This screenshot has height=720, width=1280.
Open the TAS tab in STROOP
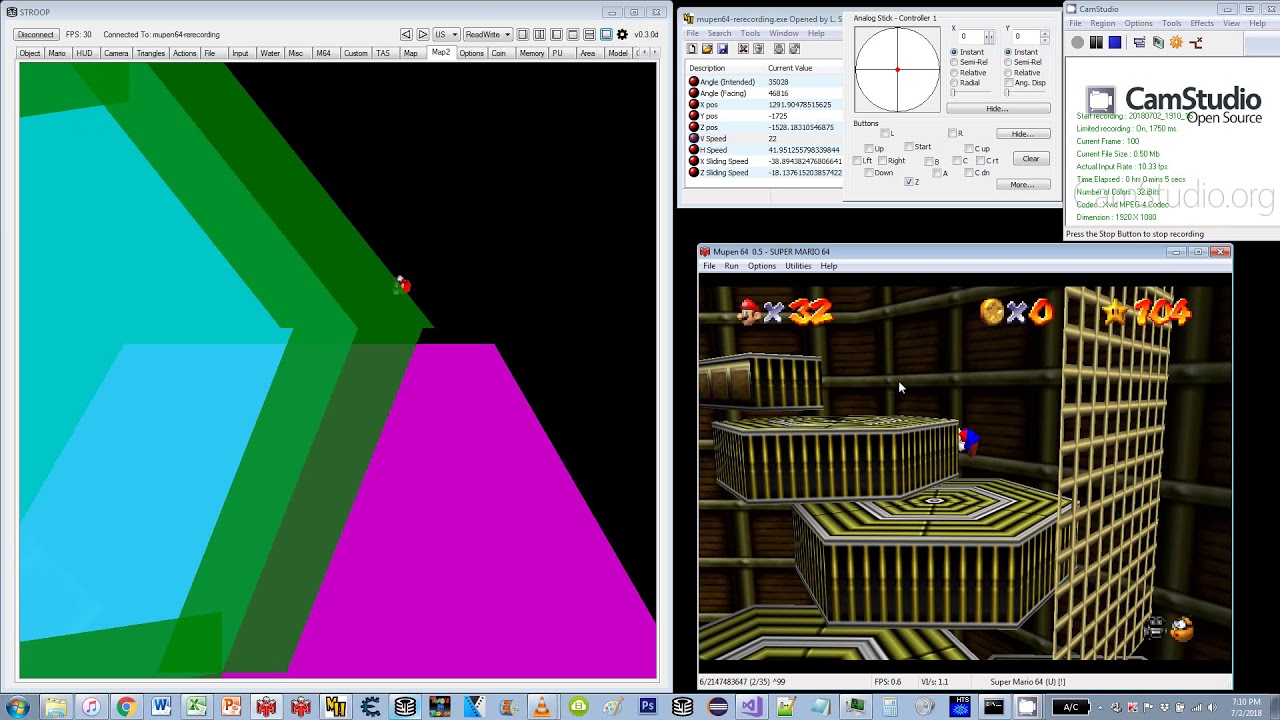(x=383, y=53)
